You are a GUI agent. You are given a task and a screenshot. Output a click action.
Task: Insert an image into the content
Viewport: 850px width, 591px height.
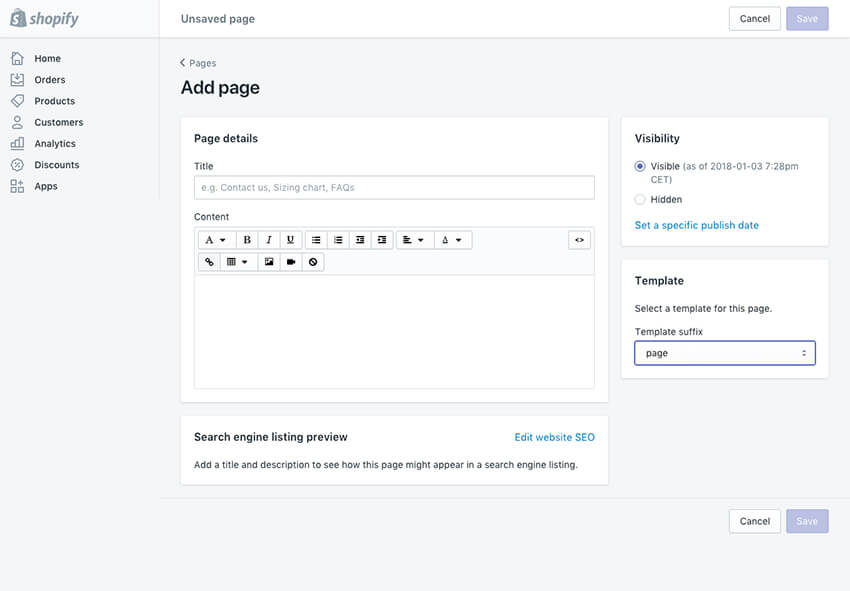click(268, 261)
